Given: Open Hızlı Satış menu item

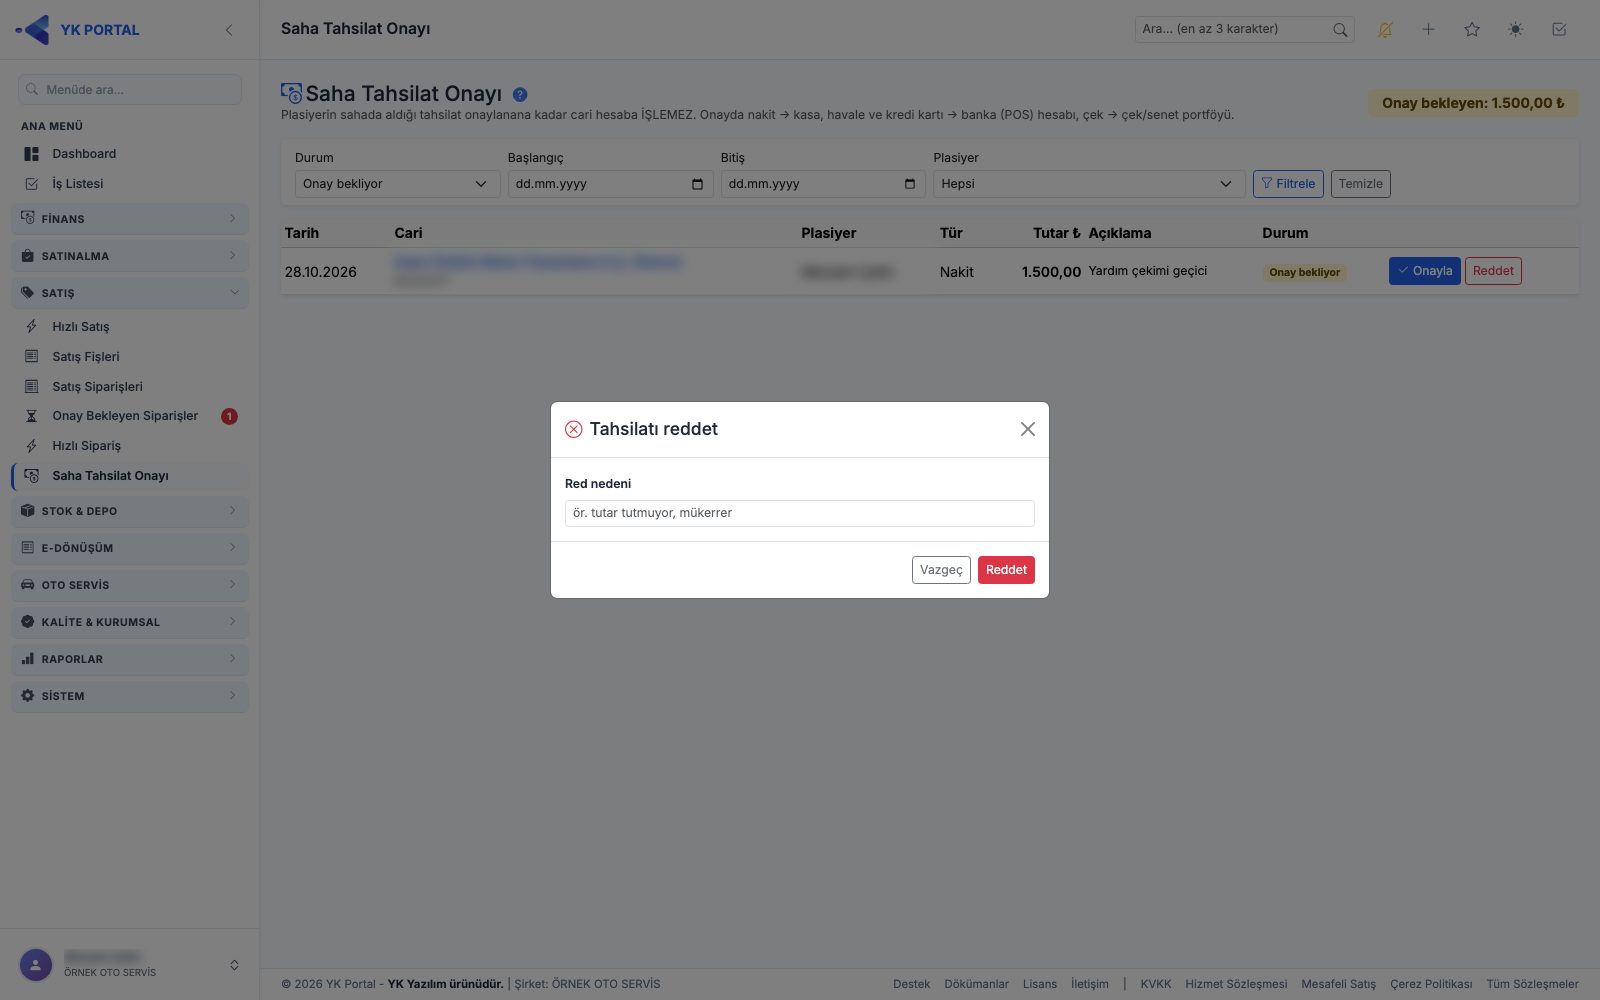Looking at the screenshot, I should 130,327.
